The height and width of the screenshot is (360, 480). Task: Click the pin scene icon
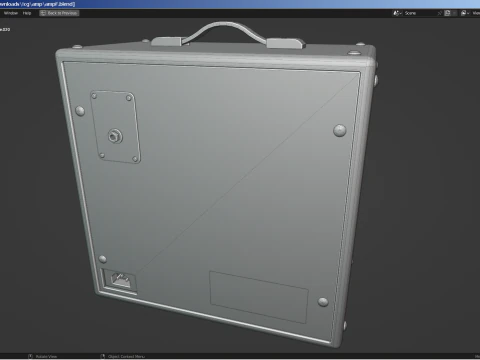coord(440,13)
